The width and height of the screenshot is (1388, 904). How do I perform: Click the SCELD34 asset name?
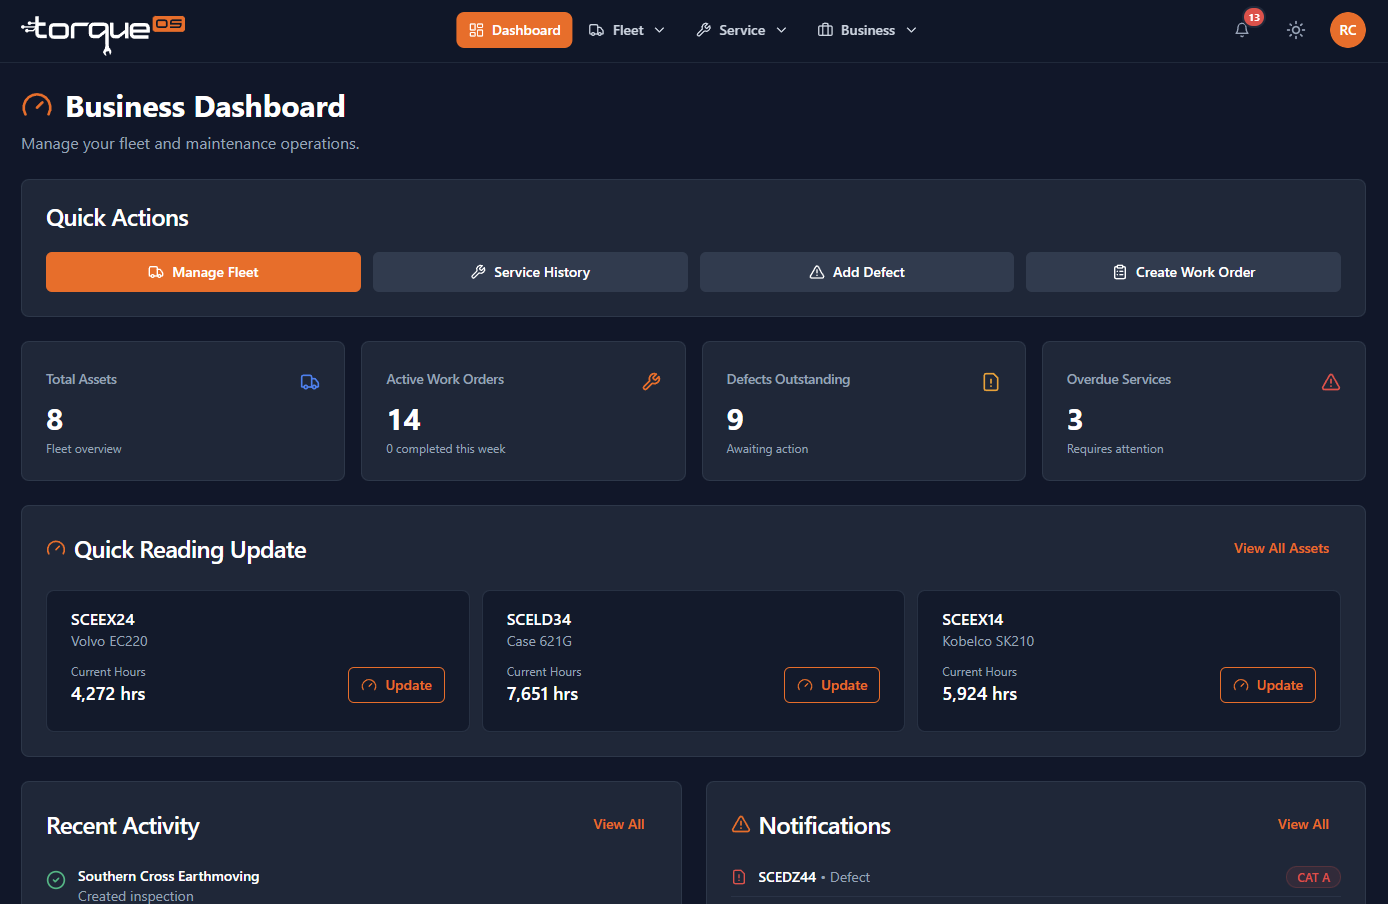pyautogui.click(x=539, y=620)
